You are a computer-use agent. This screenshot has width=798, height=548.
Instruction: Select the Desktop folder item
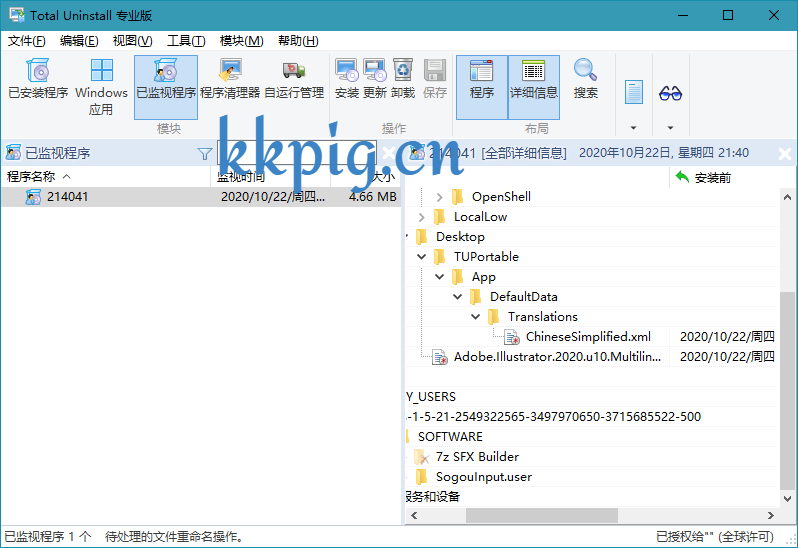point(460,237)
